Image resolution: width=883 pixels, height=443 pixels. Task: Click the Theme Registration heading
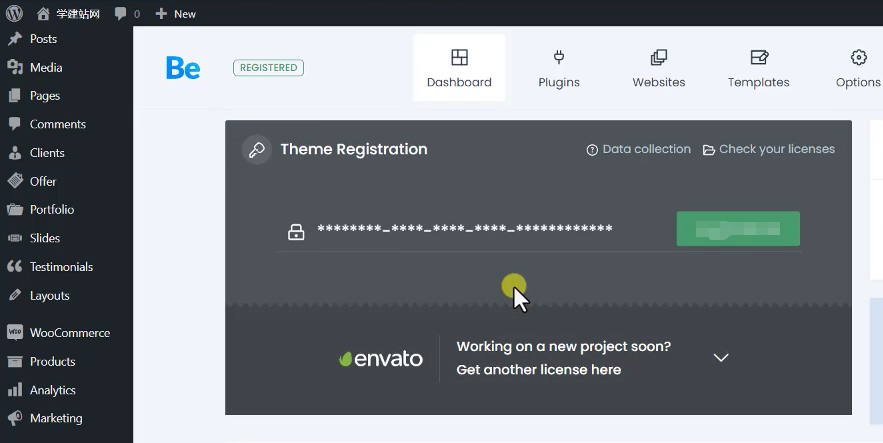(354, 149)
